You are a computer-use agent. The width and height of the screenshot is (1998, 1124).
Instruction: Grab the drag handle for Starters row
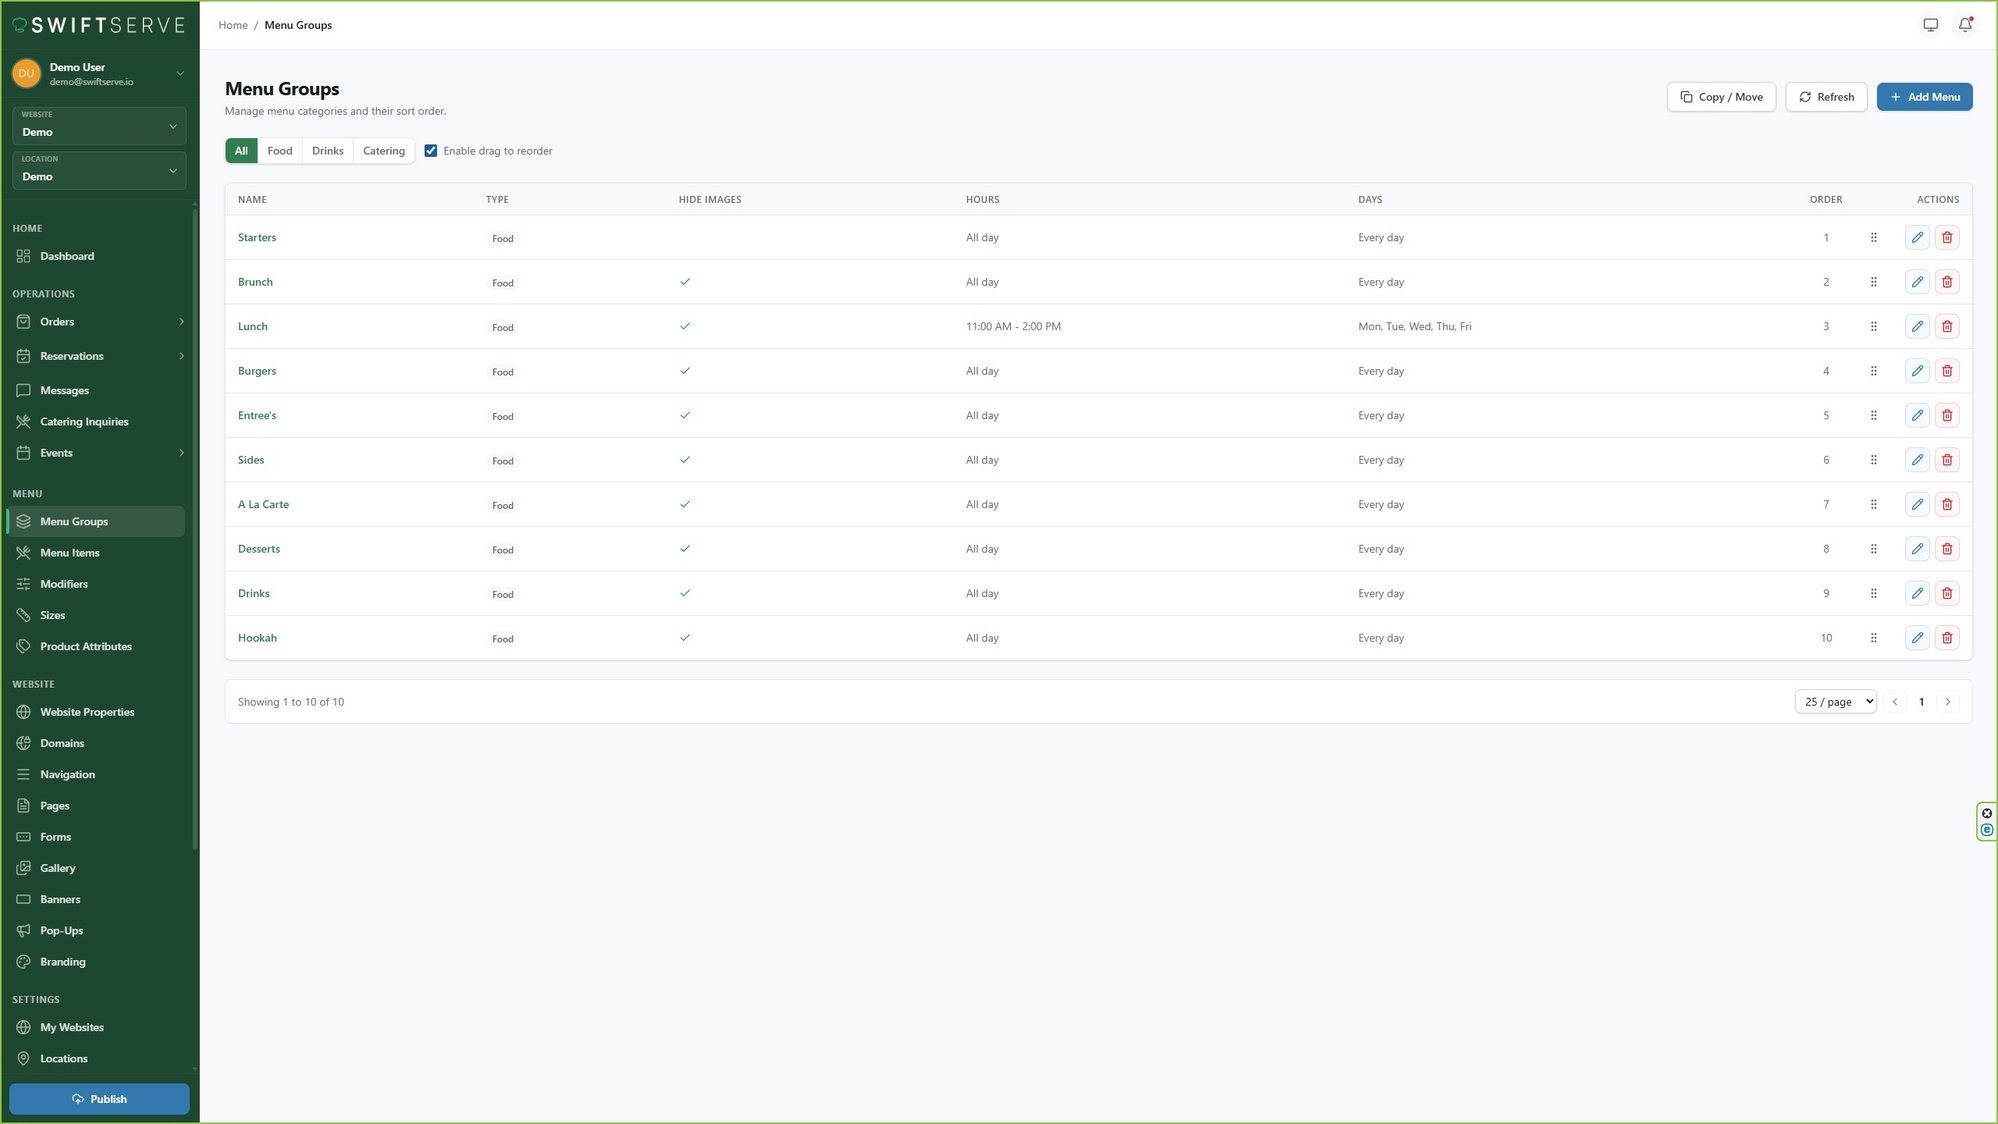1874,237
